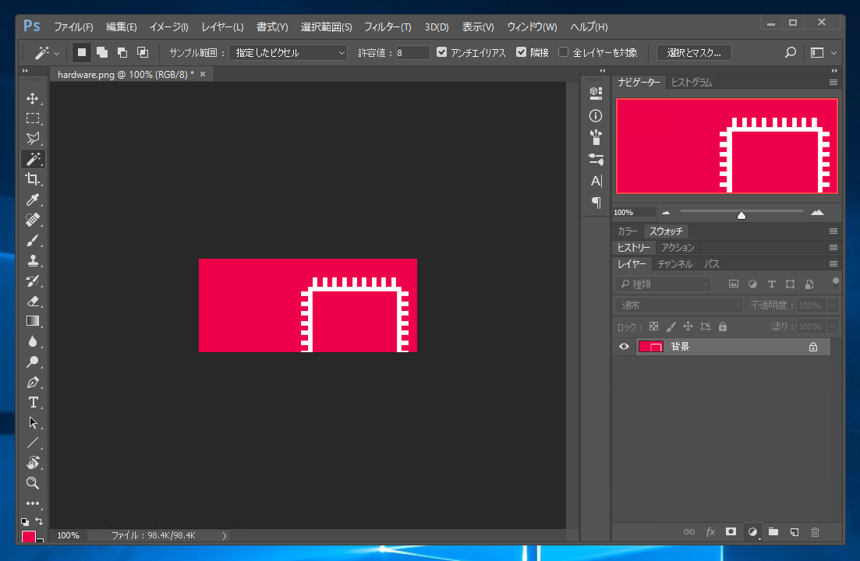Select the Gradient tool
Image resolution: width=860 pixels, height=561 pixels.
point(32,321)
